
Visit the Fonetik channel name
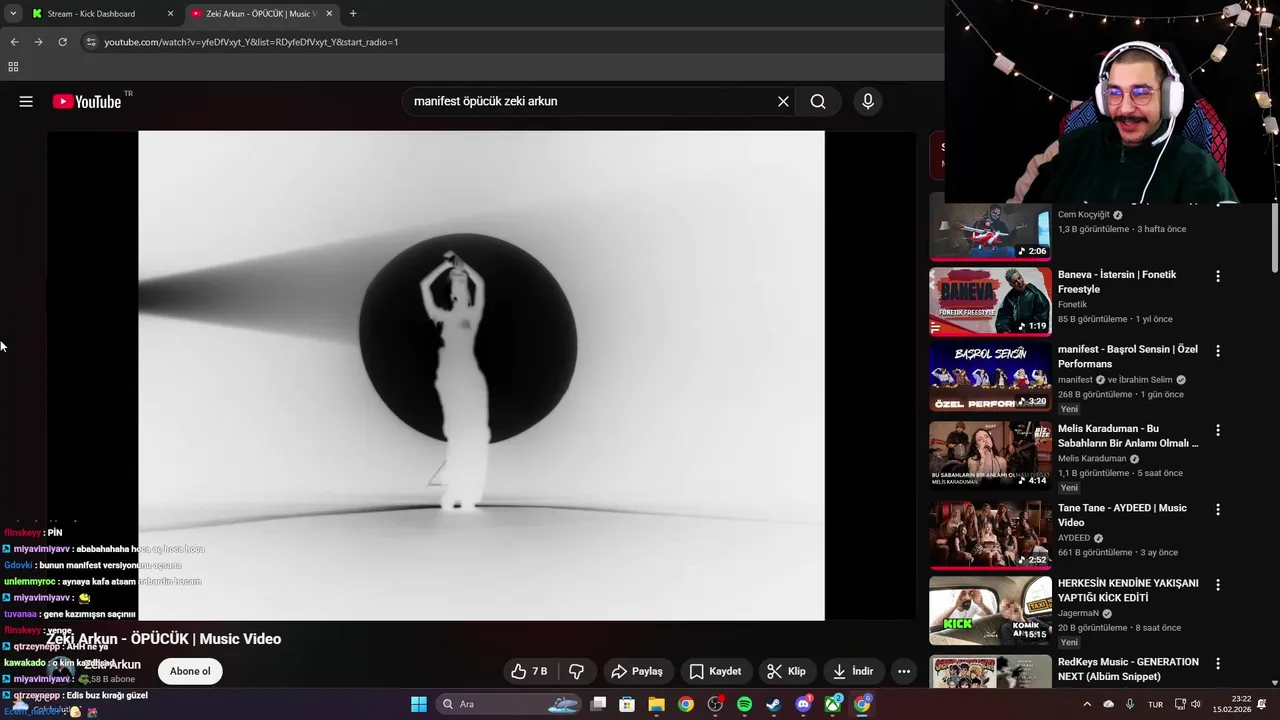(x=1072, y=304)
